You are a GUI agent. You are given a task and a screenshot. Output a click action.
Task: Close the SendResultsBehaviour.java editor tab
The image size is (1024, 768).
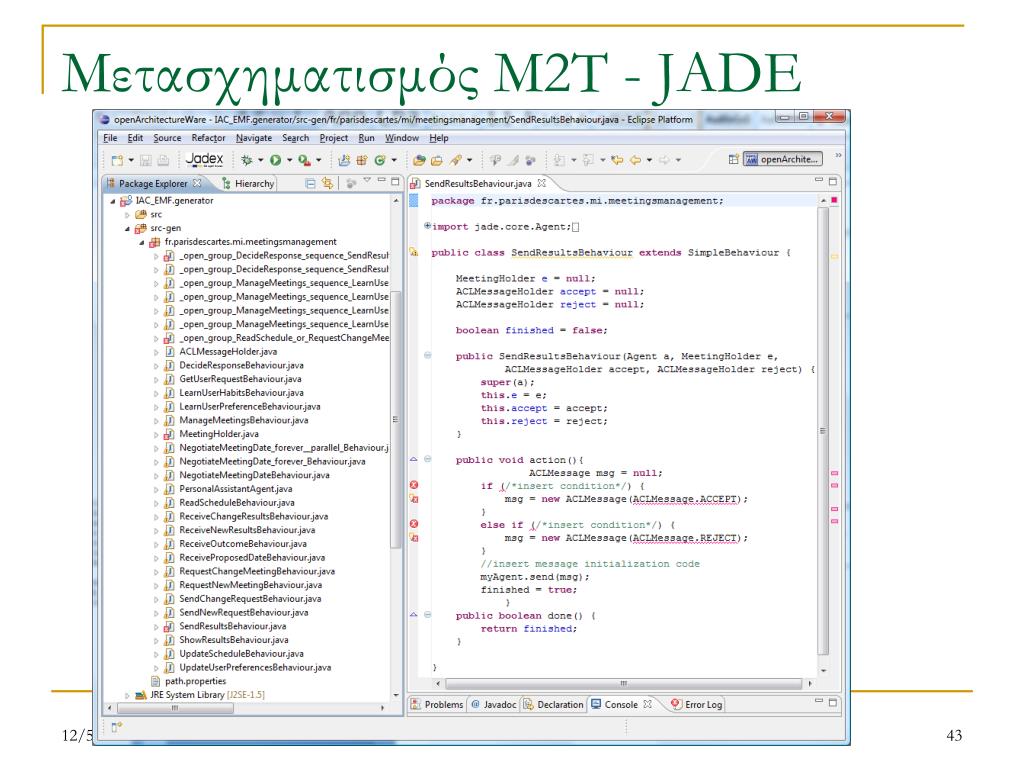click(x=541, y=184)
